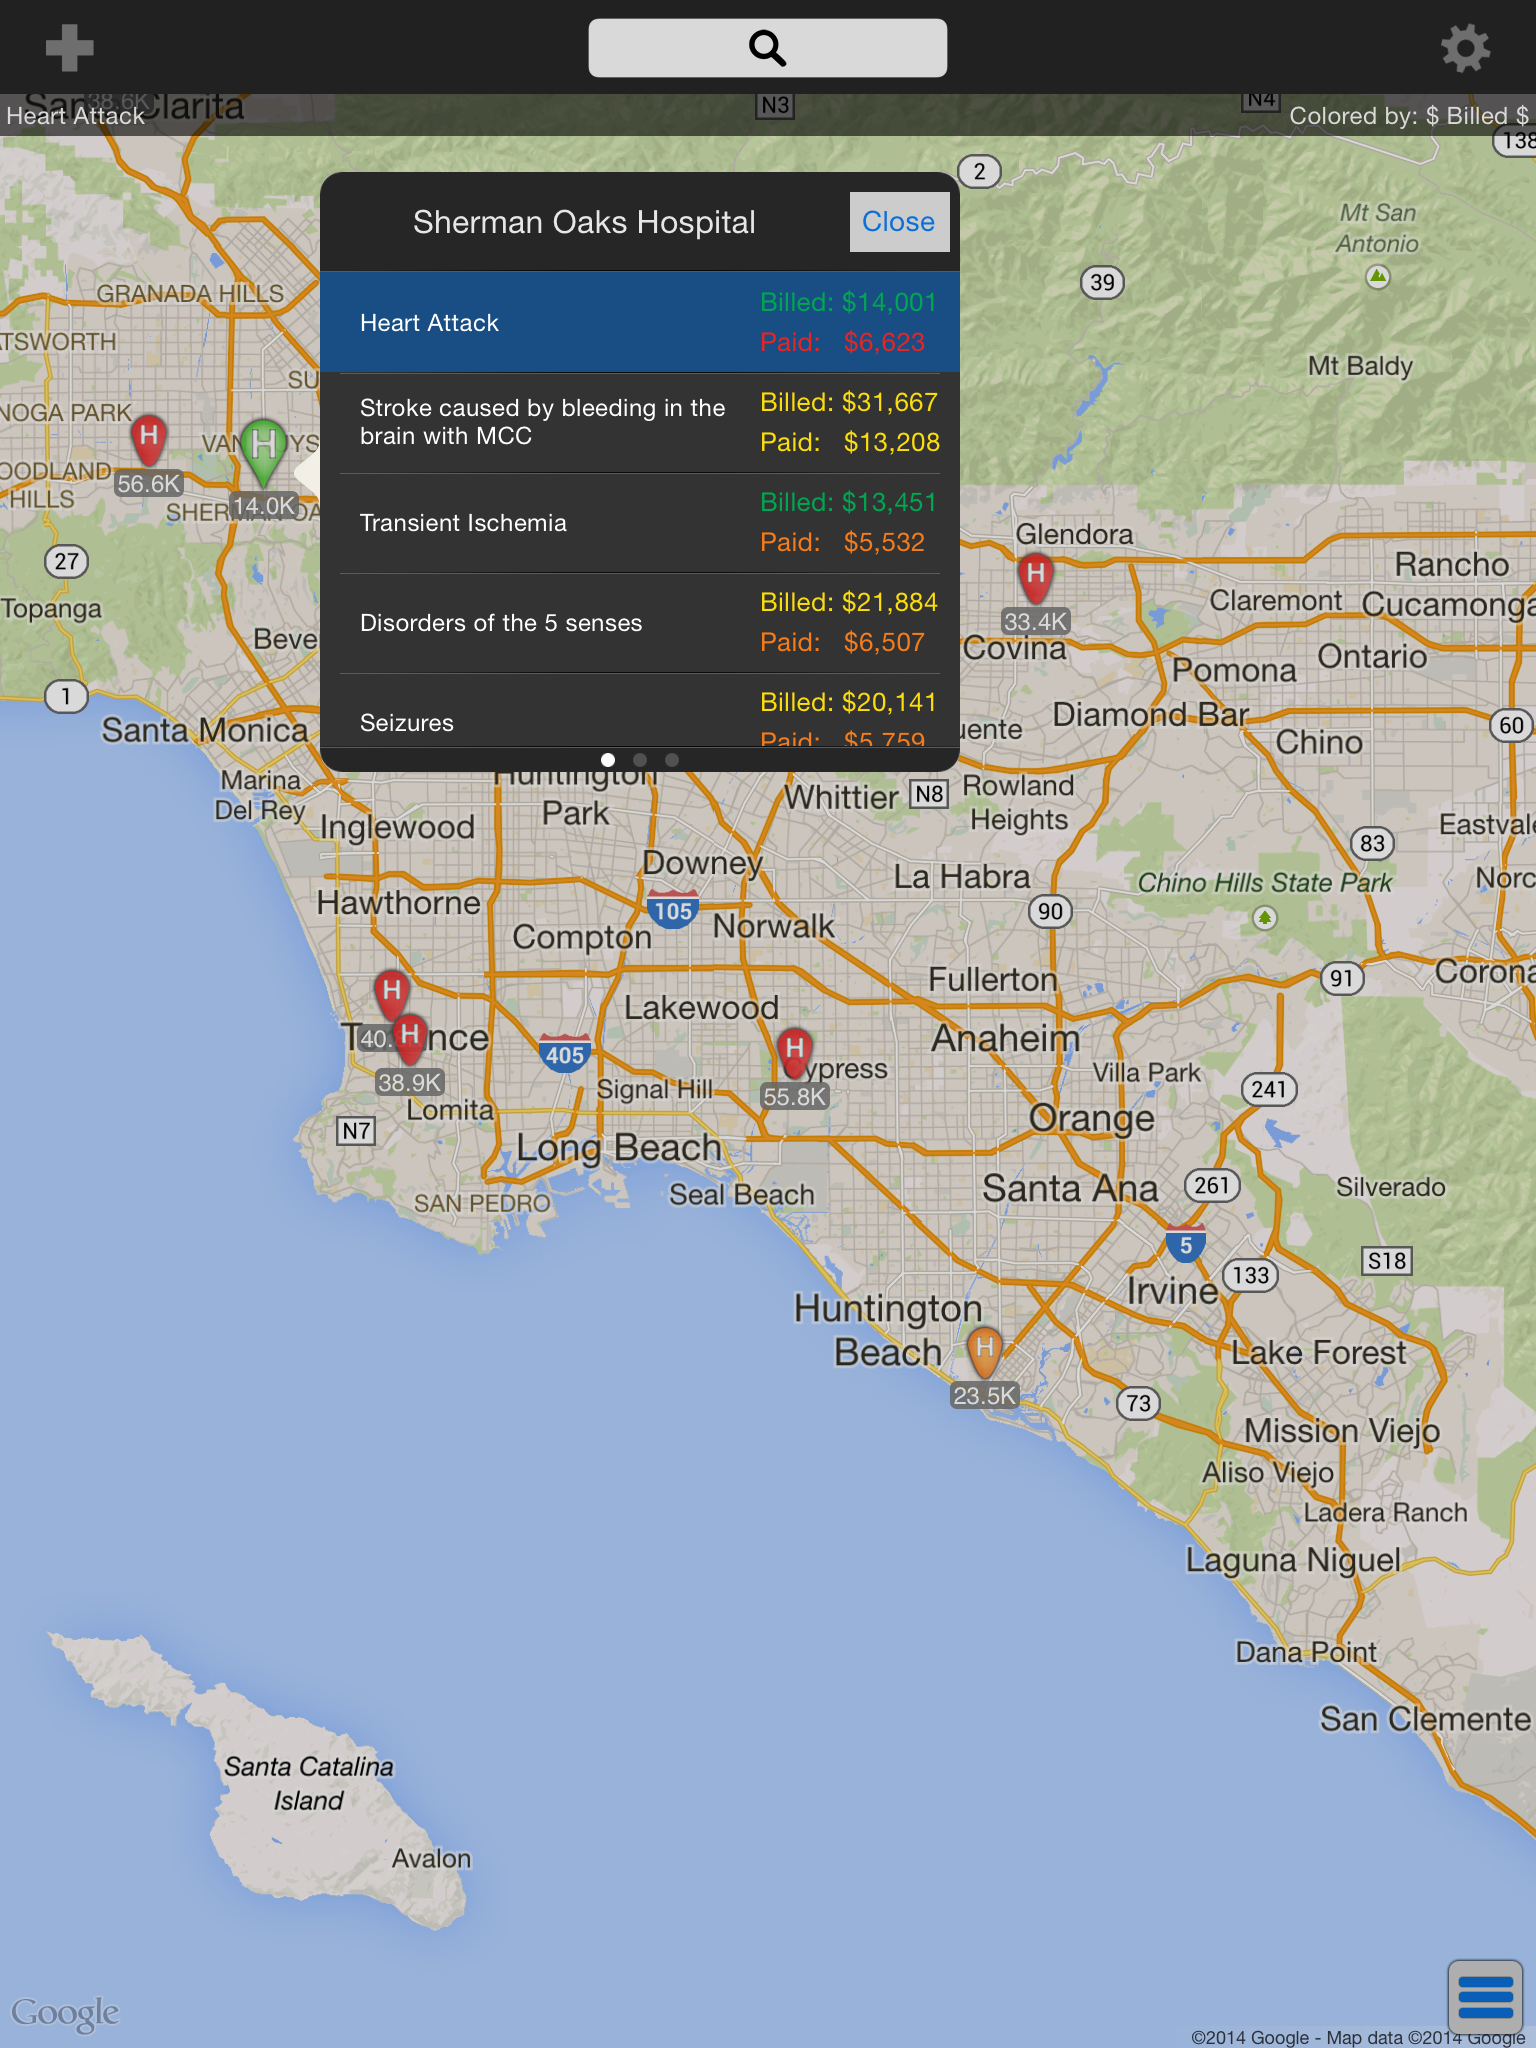Tap the plus icon in top bar

click(69, 48)
